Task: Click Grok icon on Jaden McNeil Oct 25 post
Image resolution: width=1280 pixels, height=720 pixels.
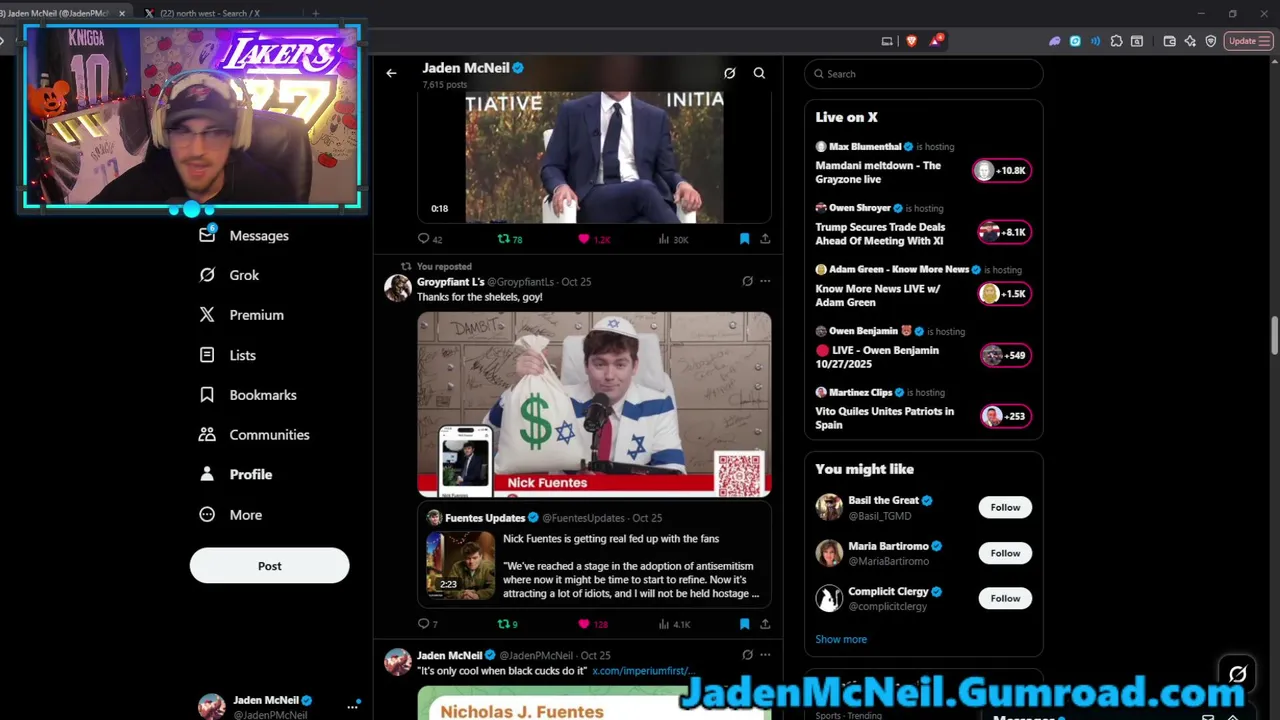Action: [x=747, y=655]
